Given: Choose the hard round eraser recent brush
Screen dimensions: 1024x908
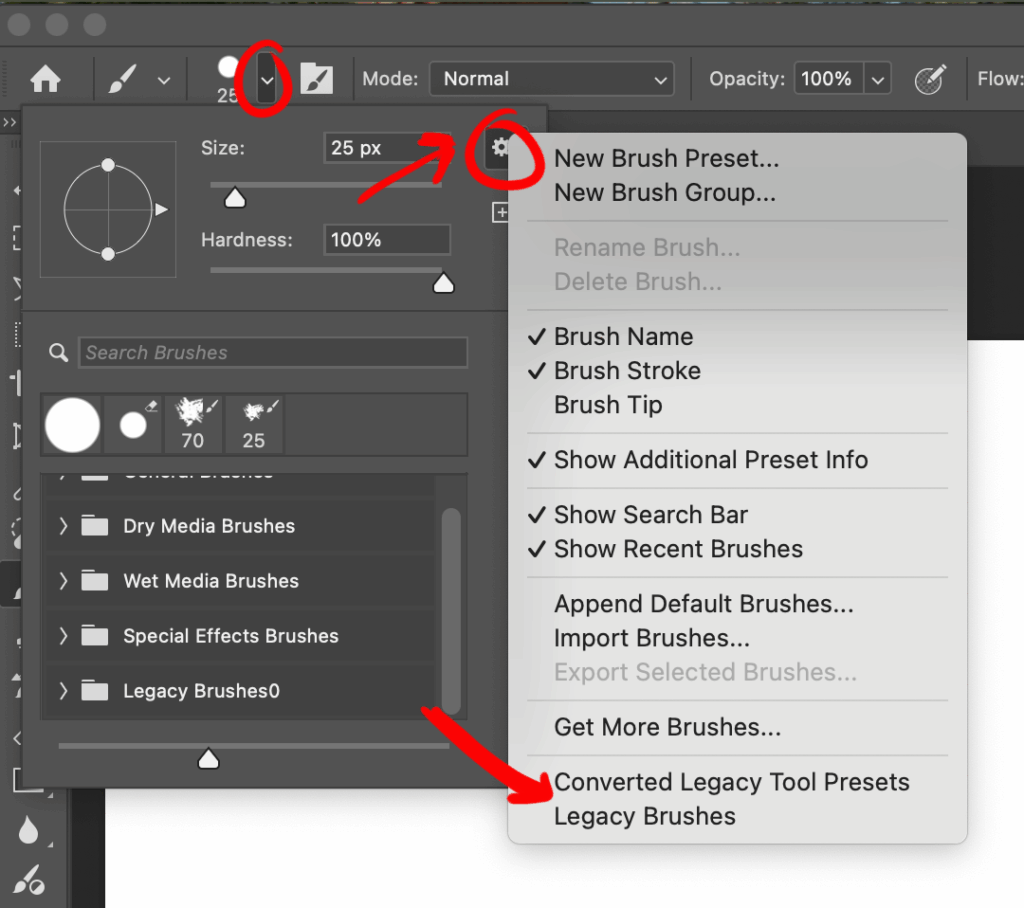Looking at the screenshot, I should pyautogui.click(x=135, y=424).
